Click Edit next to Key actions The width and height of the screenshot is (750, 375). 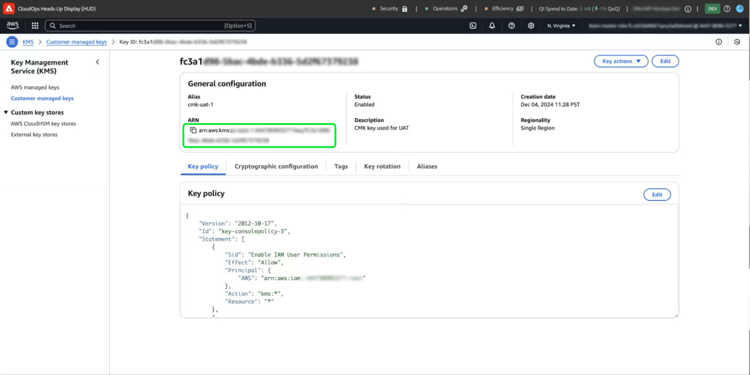coord(665,61)
